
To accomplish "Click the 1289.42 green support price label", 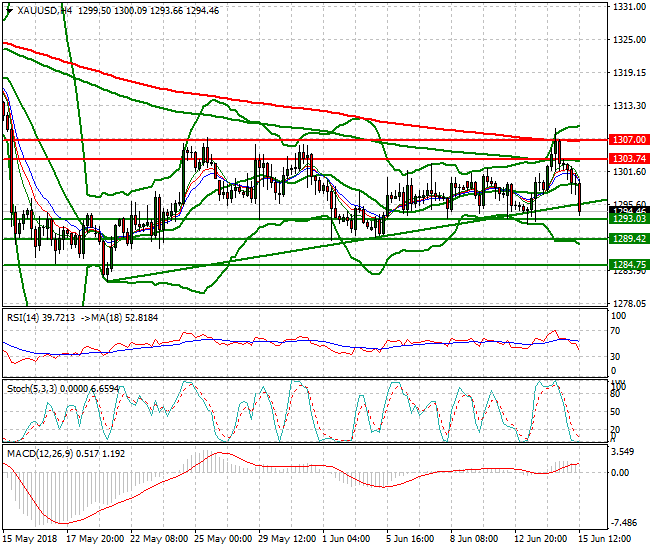I will pos(629,238).
